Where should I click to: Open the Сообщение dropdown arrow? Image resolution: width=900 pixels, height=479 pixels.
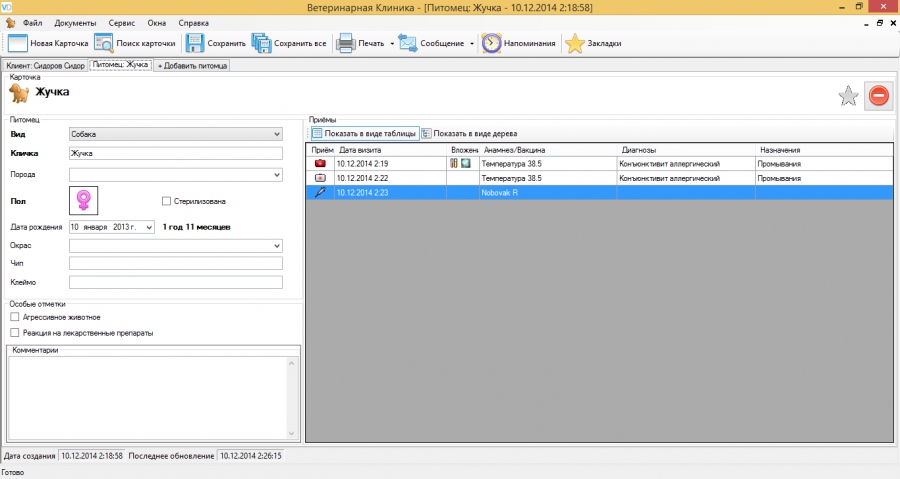point(472,44)
